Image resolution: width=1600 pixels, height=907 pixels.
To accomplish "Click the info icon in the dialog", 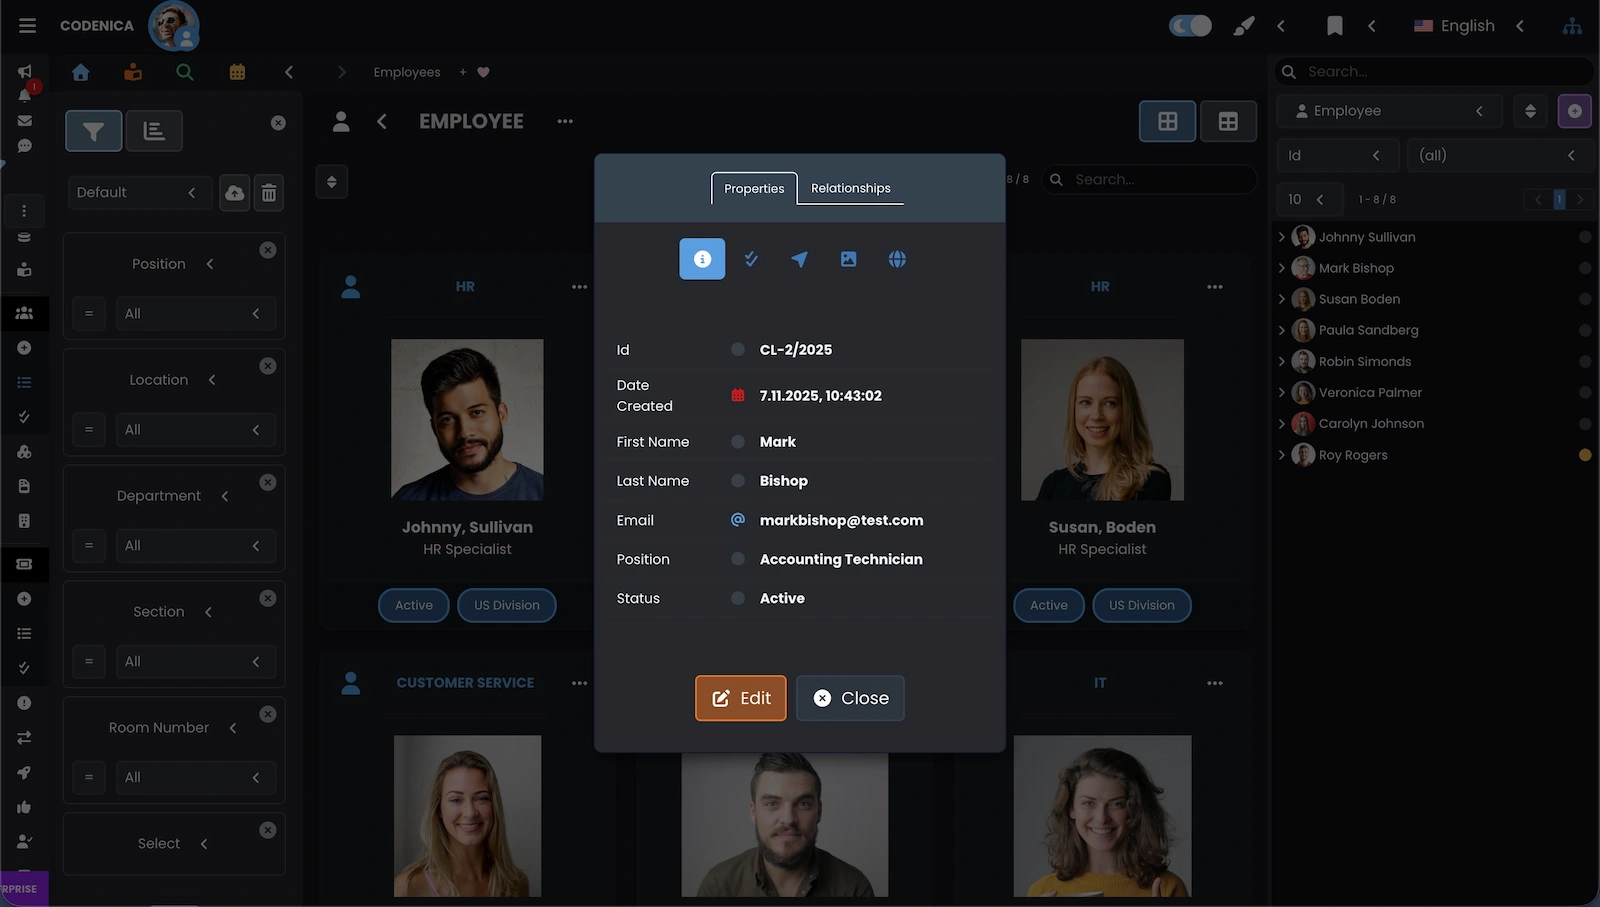I will (702, 259).
